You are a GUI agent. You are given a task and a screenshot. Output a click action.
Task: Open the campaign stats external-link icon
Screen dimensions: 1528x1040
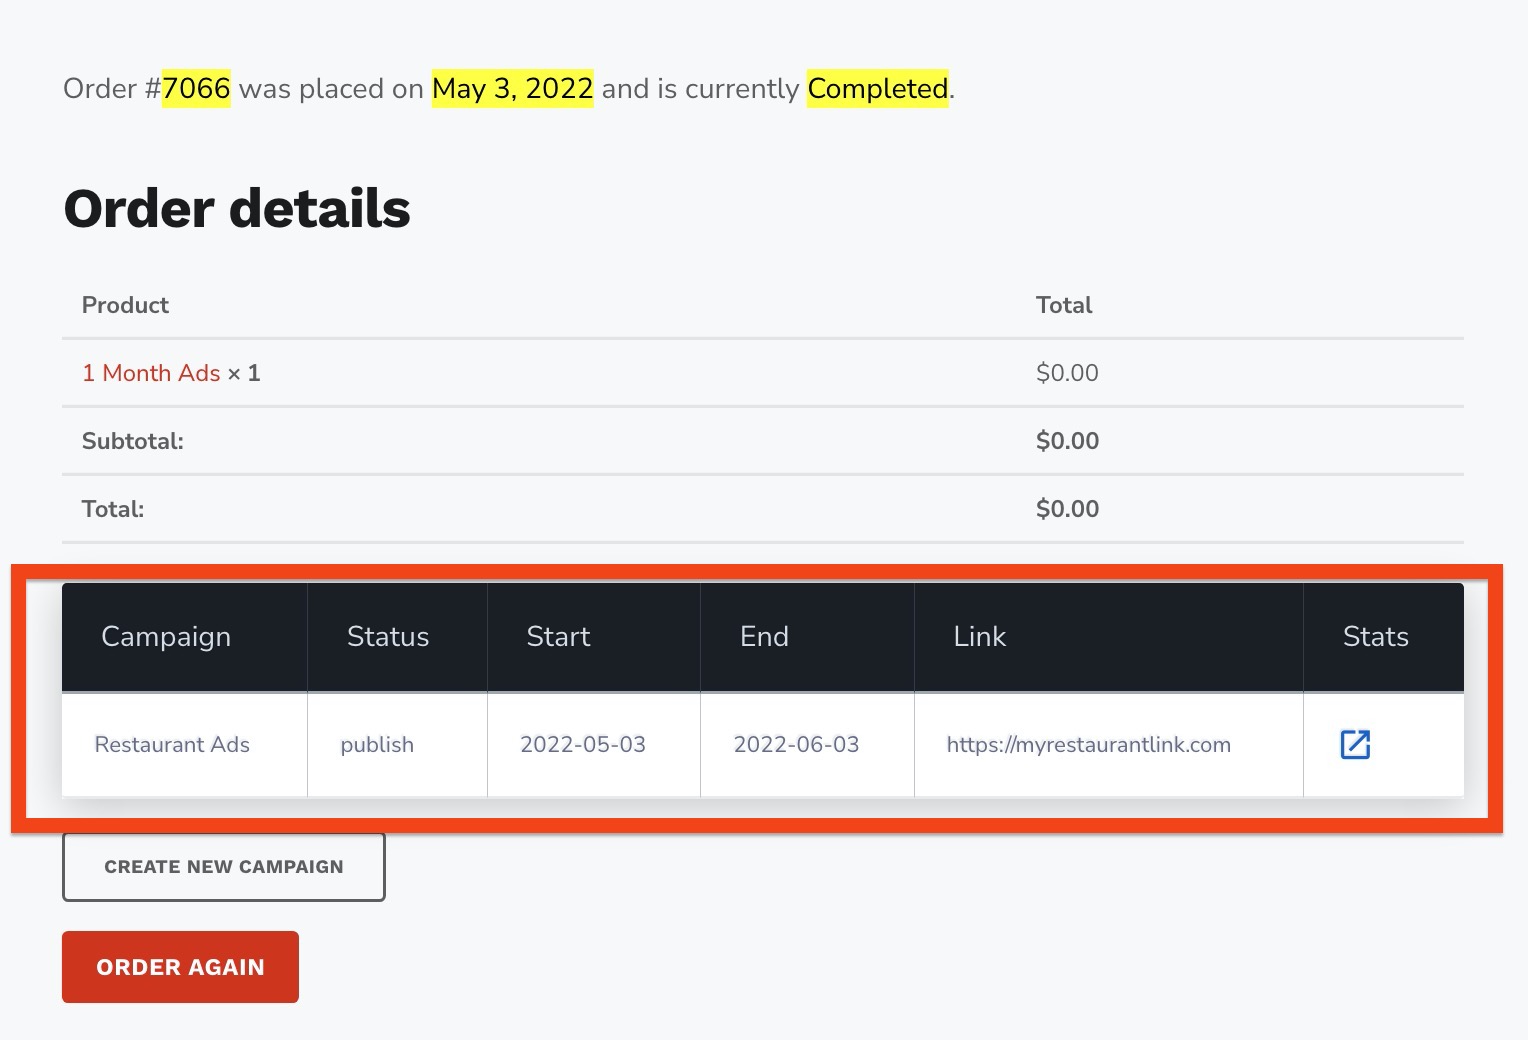[x=1355, y=744]
